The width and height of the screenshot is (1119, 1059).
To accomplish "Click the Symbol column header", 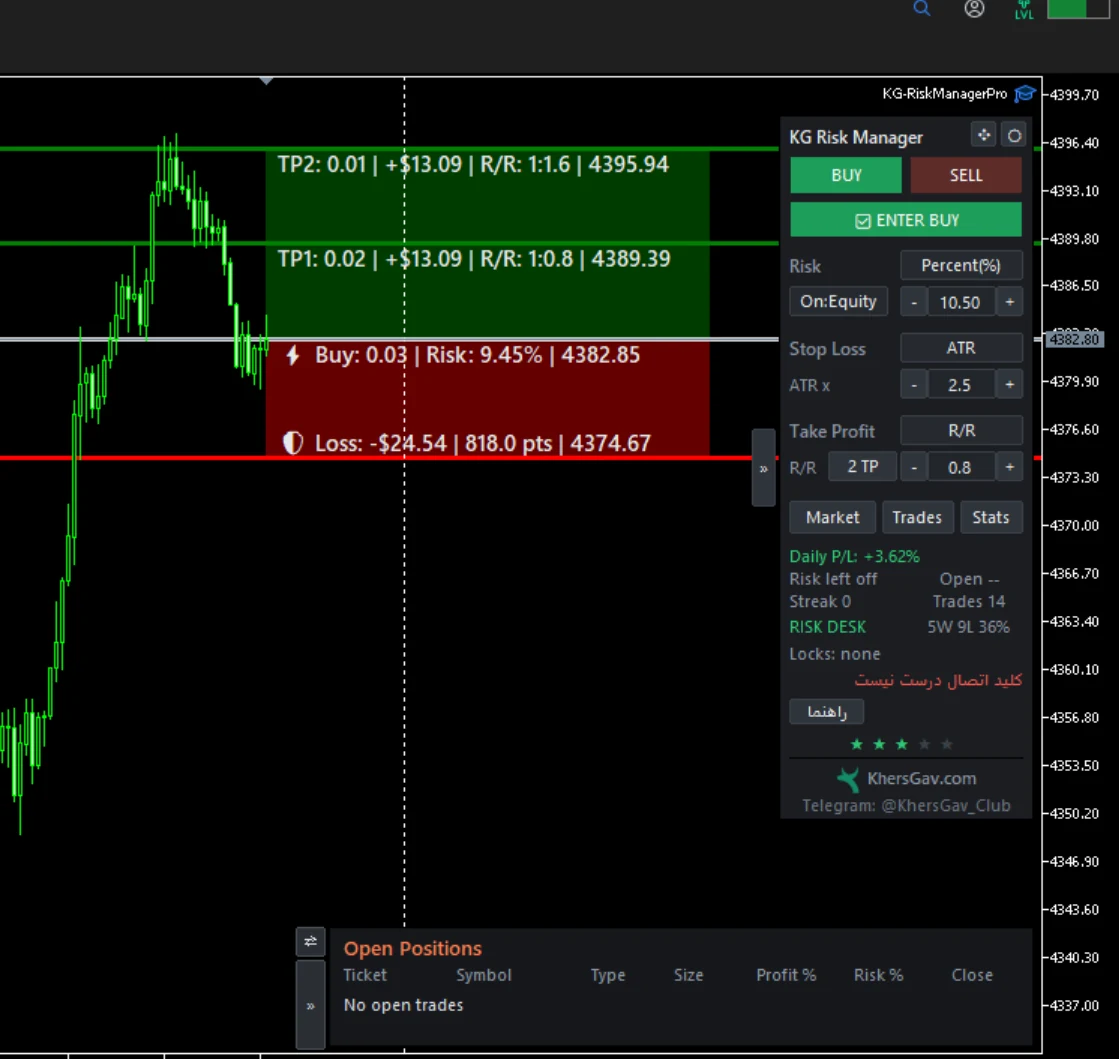I will click(484, 975).
